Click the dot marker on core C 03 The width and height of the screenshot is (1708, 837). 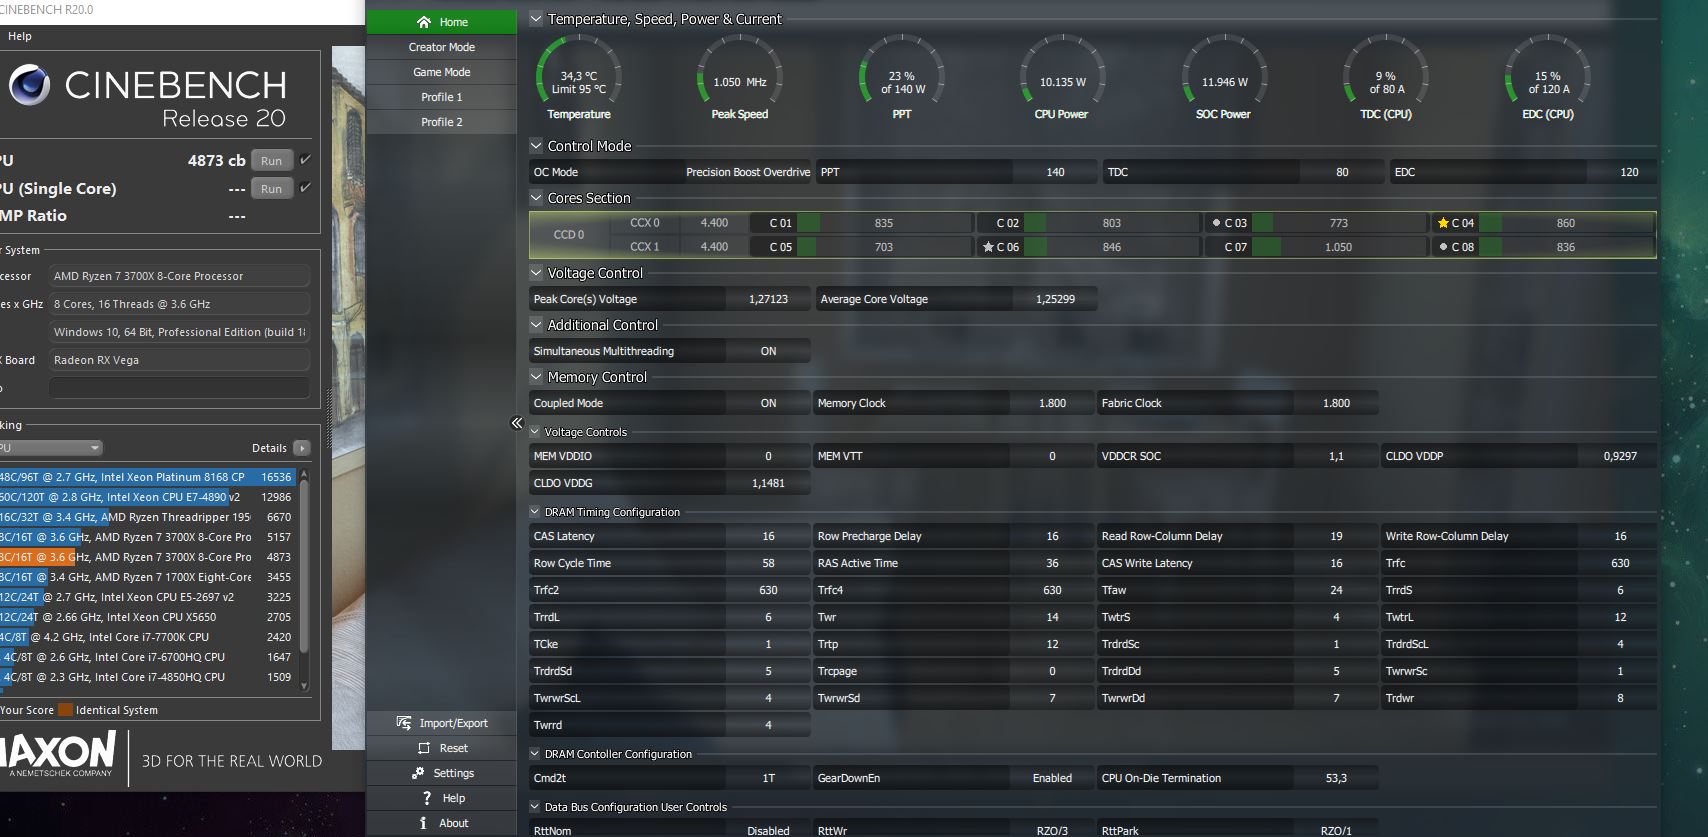(1216, 223)
